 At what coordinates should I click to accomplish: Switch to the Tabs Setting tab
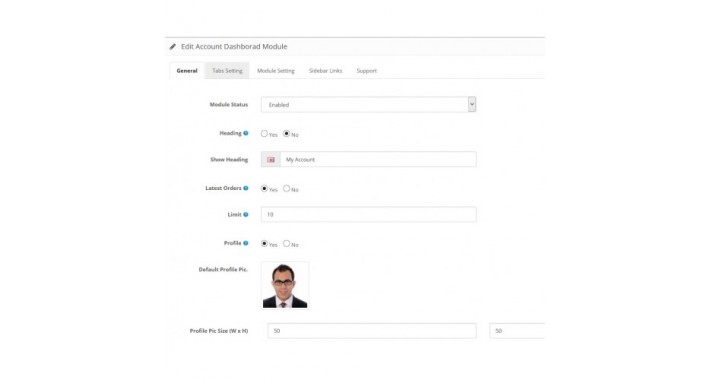227,71
